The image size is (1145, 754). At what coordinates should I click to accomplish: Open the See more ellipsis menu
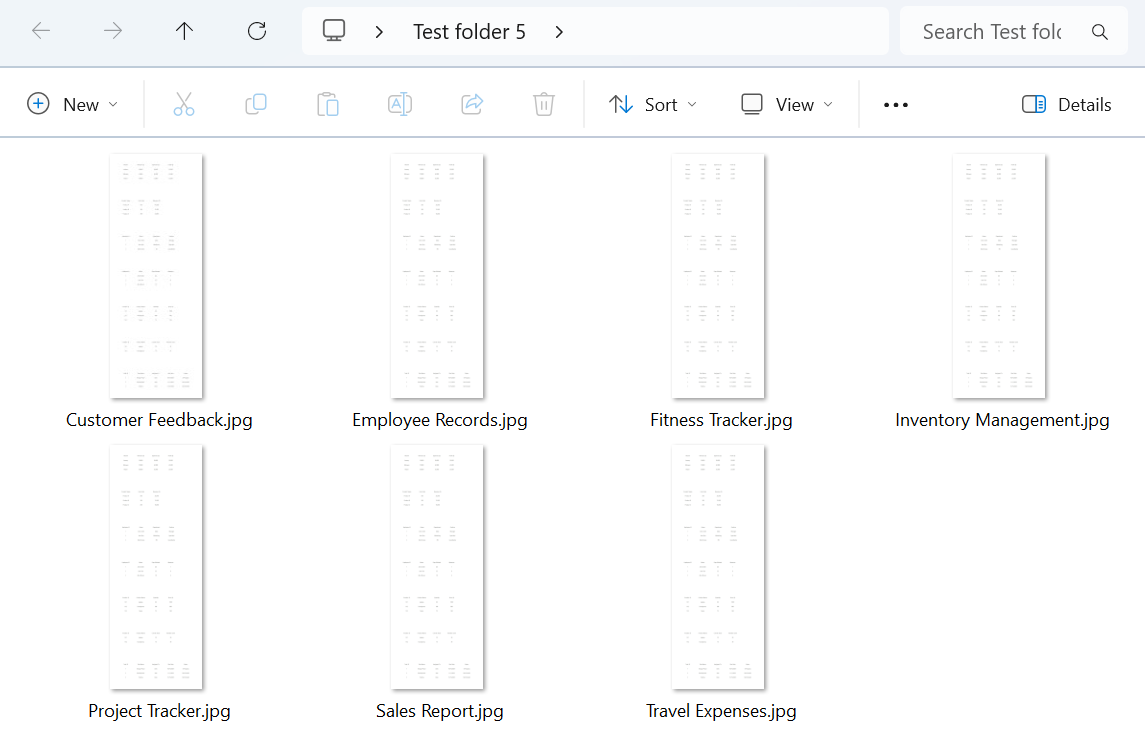pyautogui.click(x=896, y=104)
